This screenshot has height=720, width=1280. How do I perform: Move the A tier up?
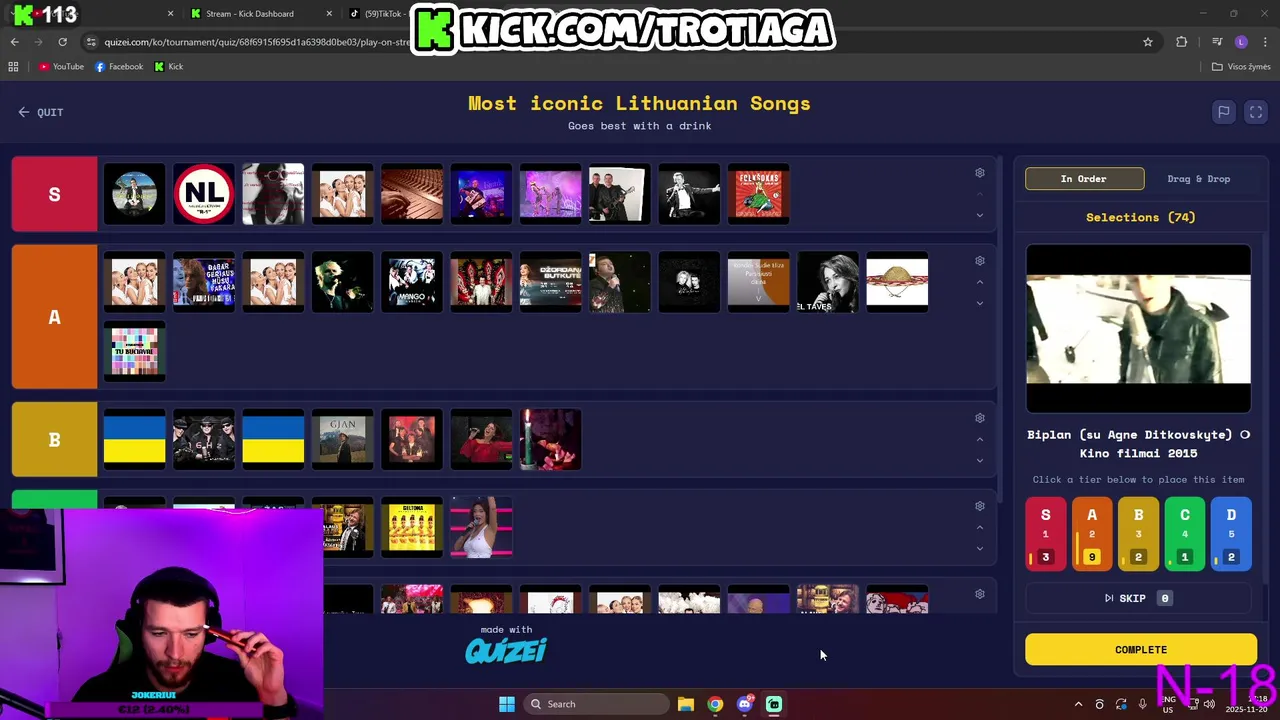tap(980, 282)
